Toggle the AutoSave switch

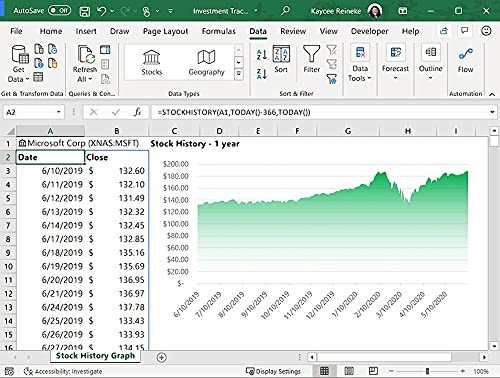click(60, 11)
